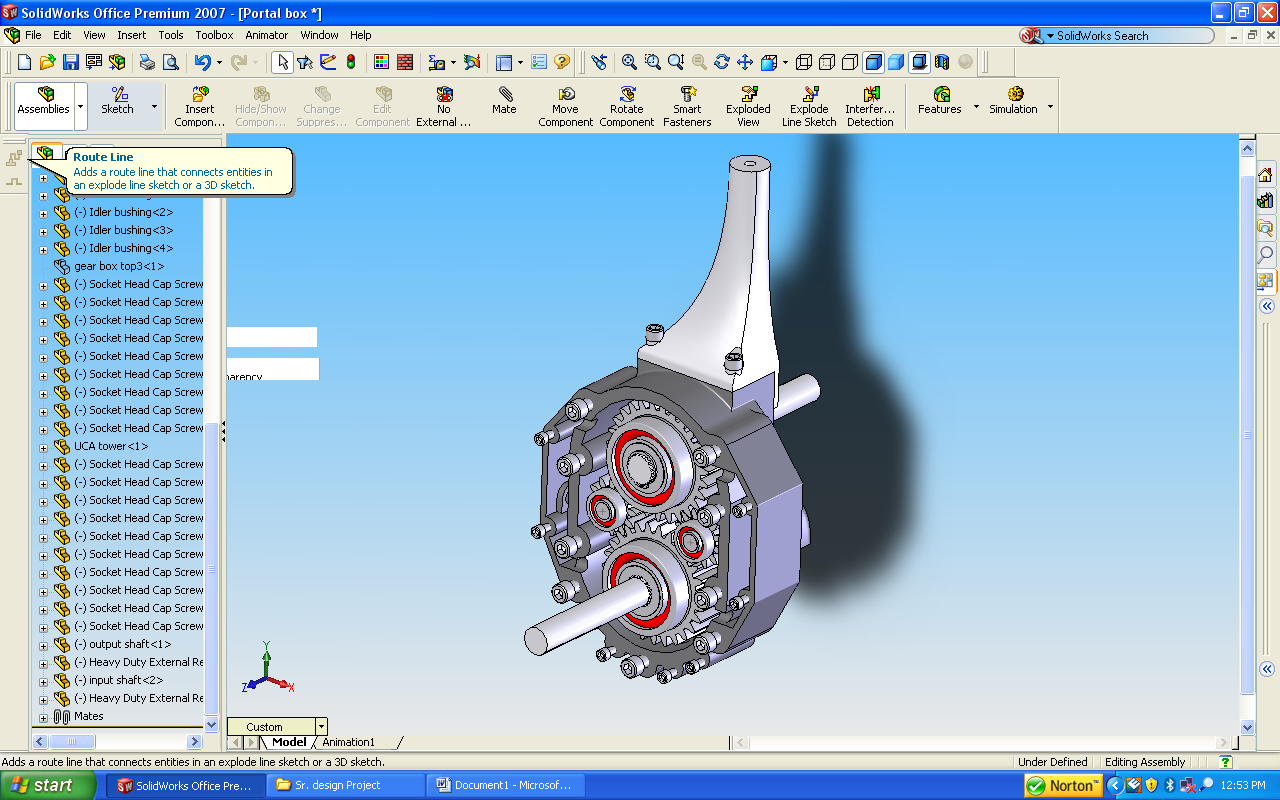Expand the UCA tower<1> node
The image size is (1280, 800).
[x=43, y=447]
